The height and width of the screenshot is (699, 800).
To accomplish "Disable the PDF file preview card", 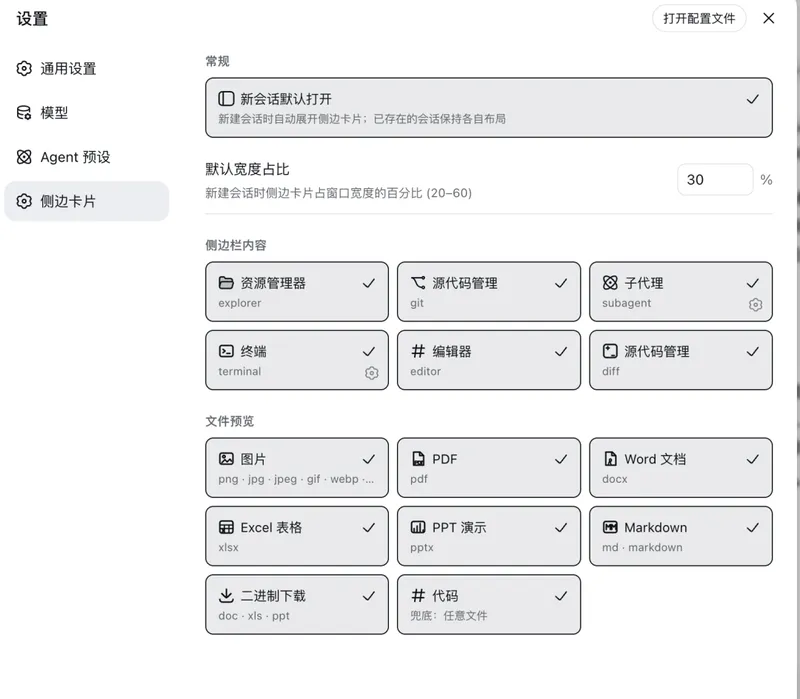I will (x=489, y=467).
